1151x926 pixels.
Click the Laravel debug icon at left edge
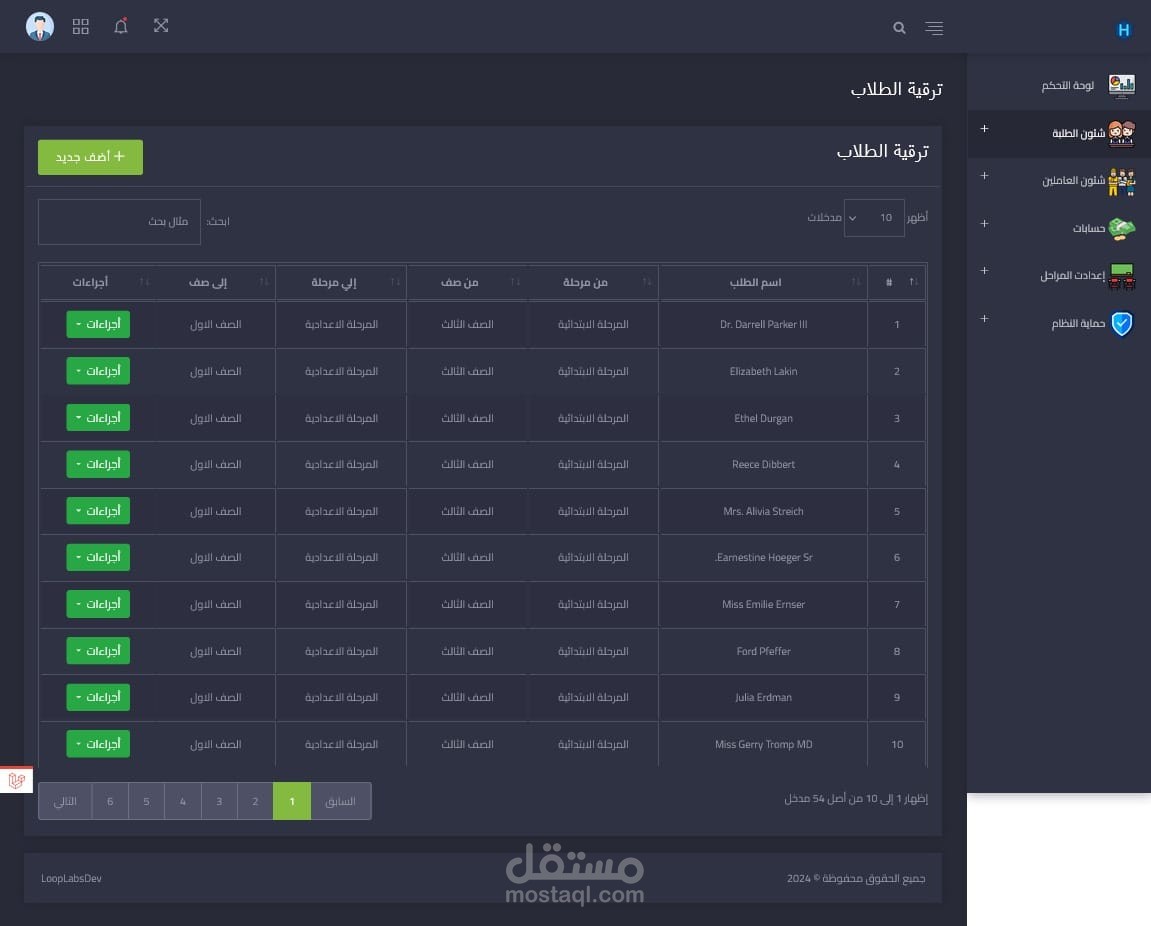pos(16,780)
